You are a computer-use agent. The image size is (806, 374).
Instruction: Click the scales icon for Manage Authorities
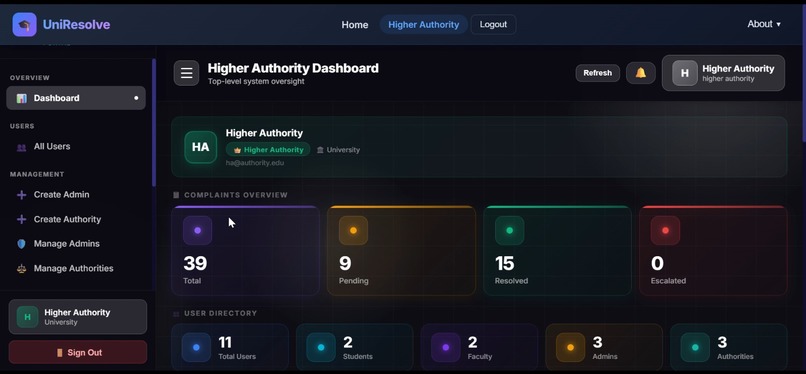click(x=21, y=269)
